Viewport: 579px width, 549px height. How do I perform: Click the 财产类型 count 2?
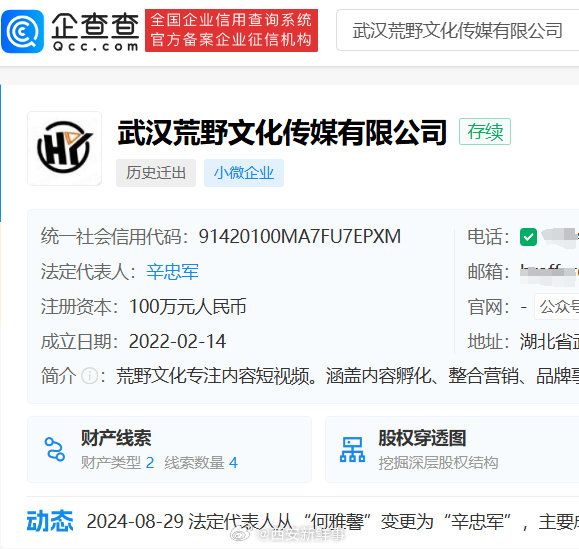pyautogui.click(x=150, y=463)
